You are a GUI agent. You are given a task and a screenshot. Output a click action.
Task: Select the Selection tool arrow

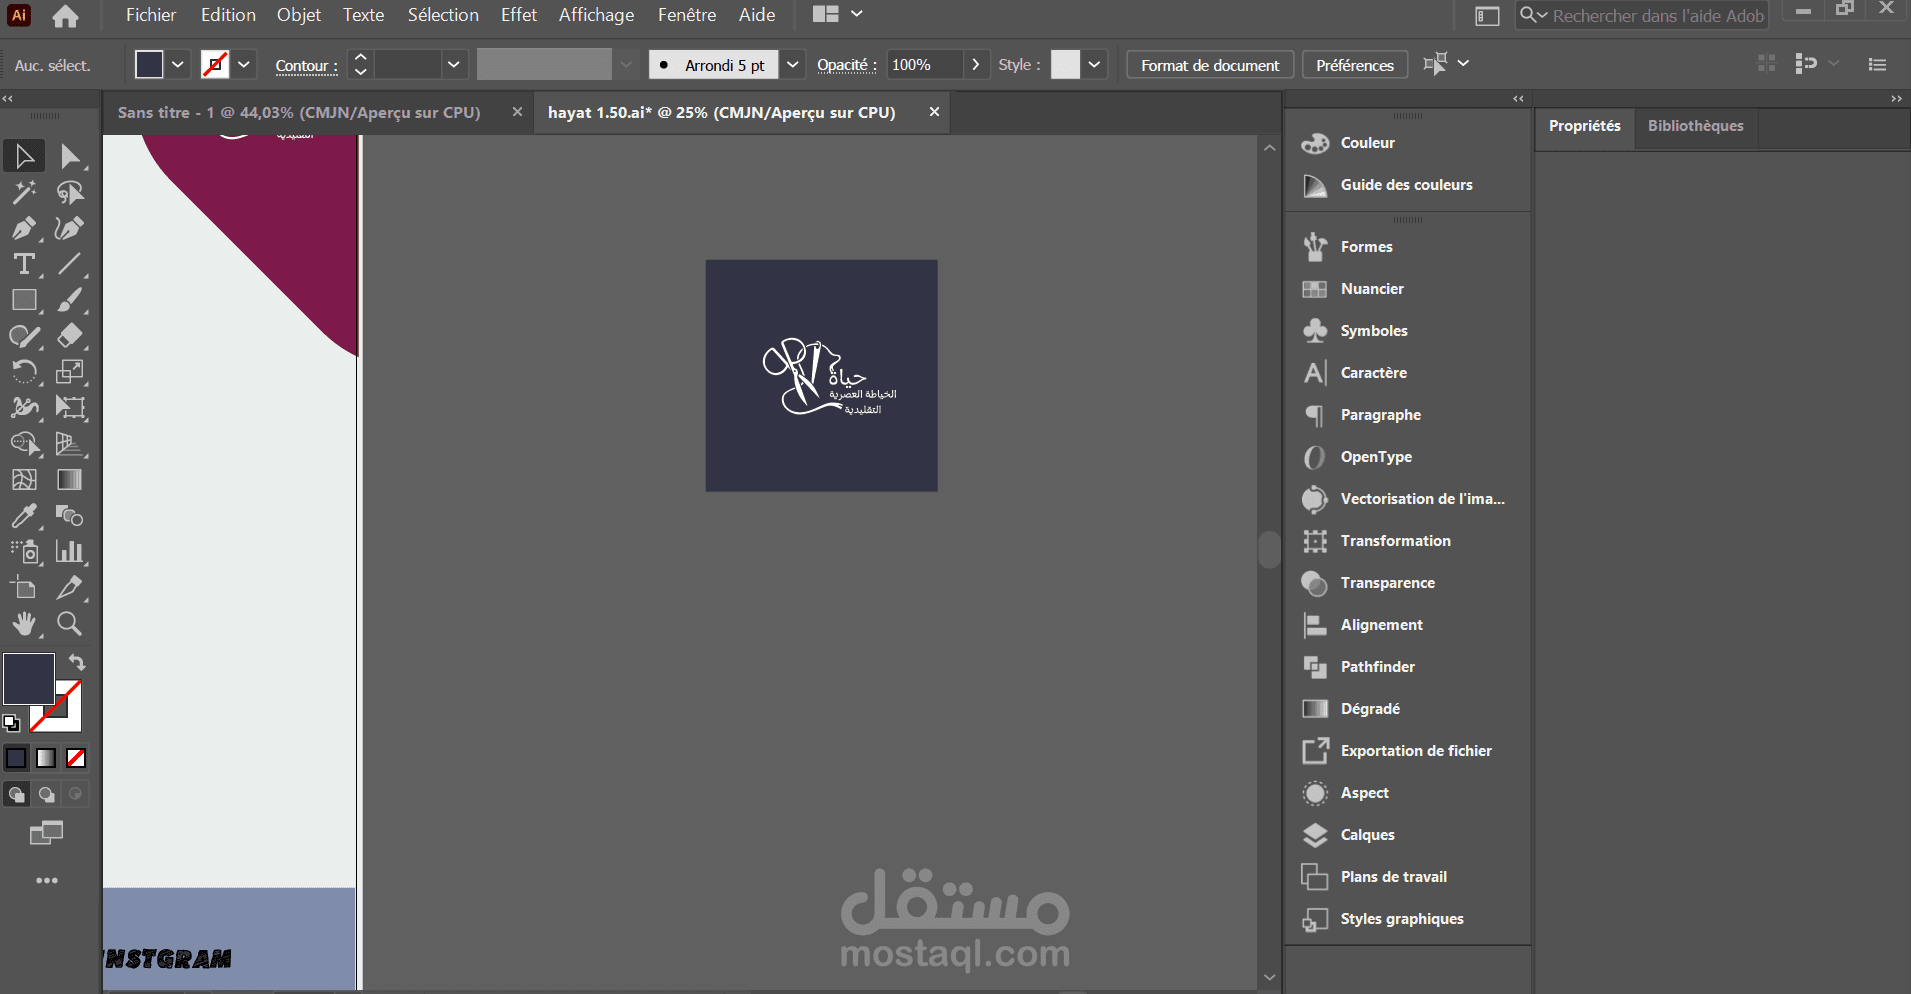coord(24,156)
